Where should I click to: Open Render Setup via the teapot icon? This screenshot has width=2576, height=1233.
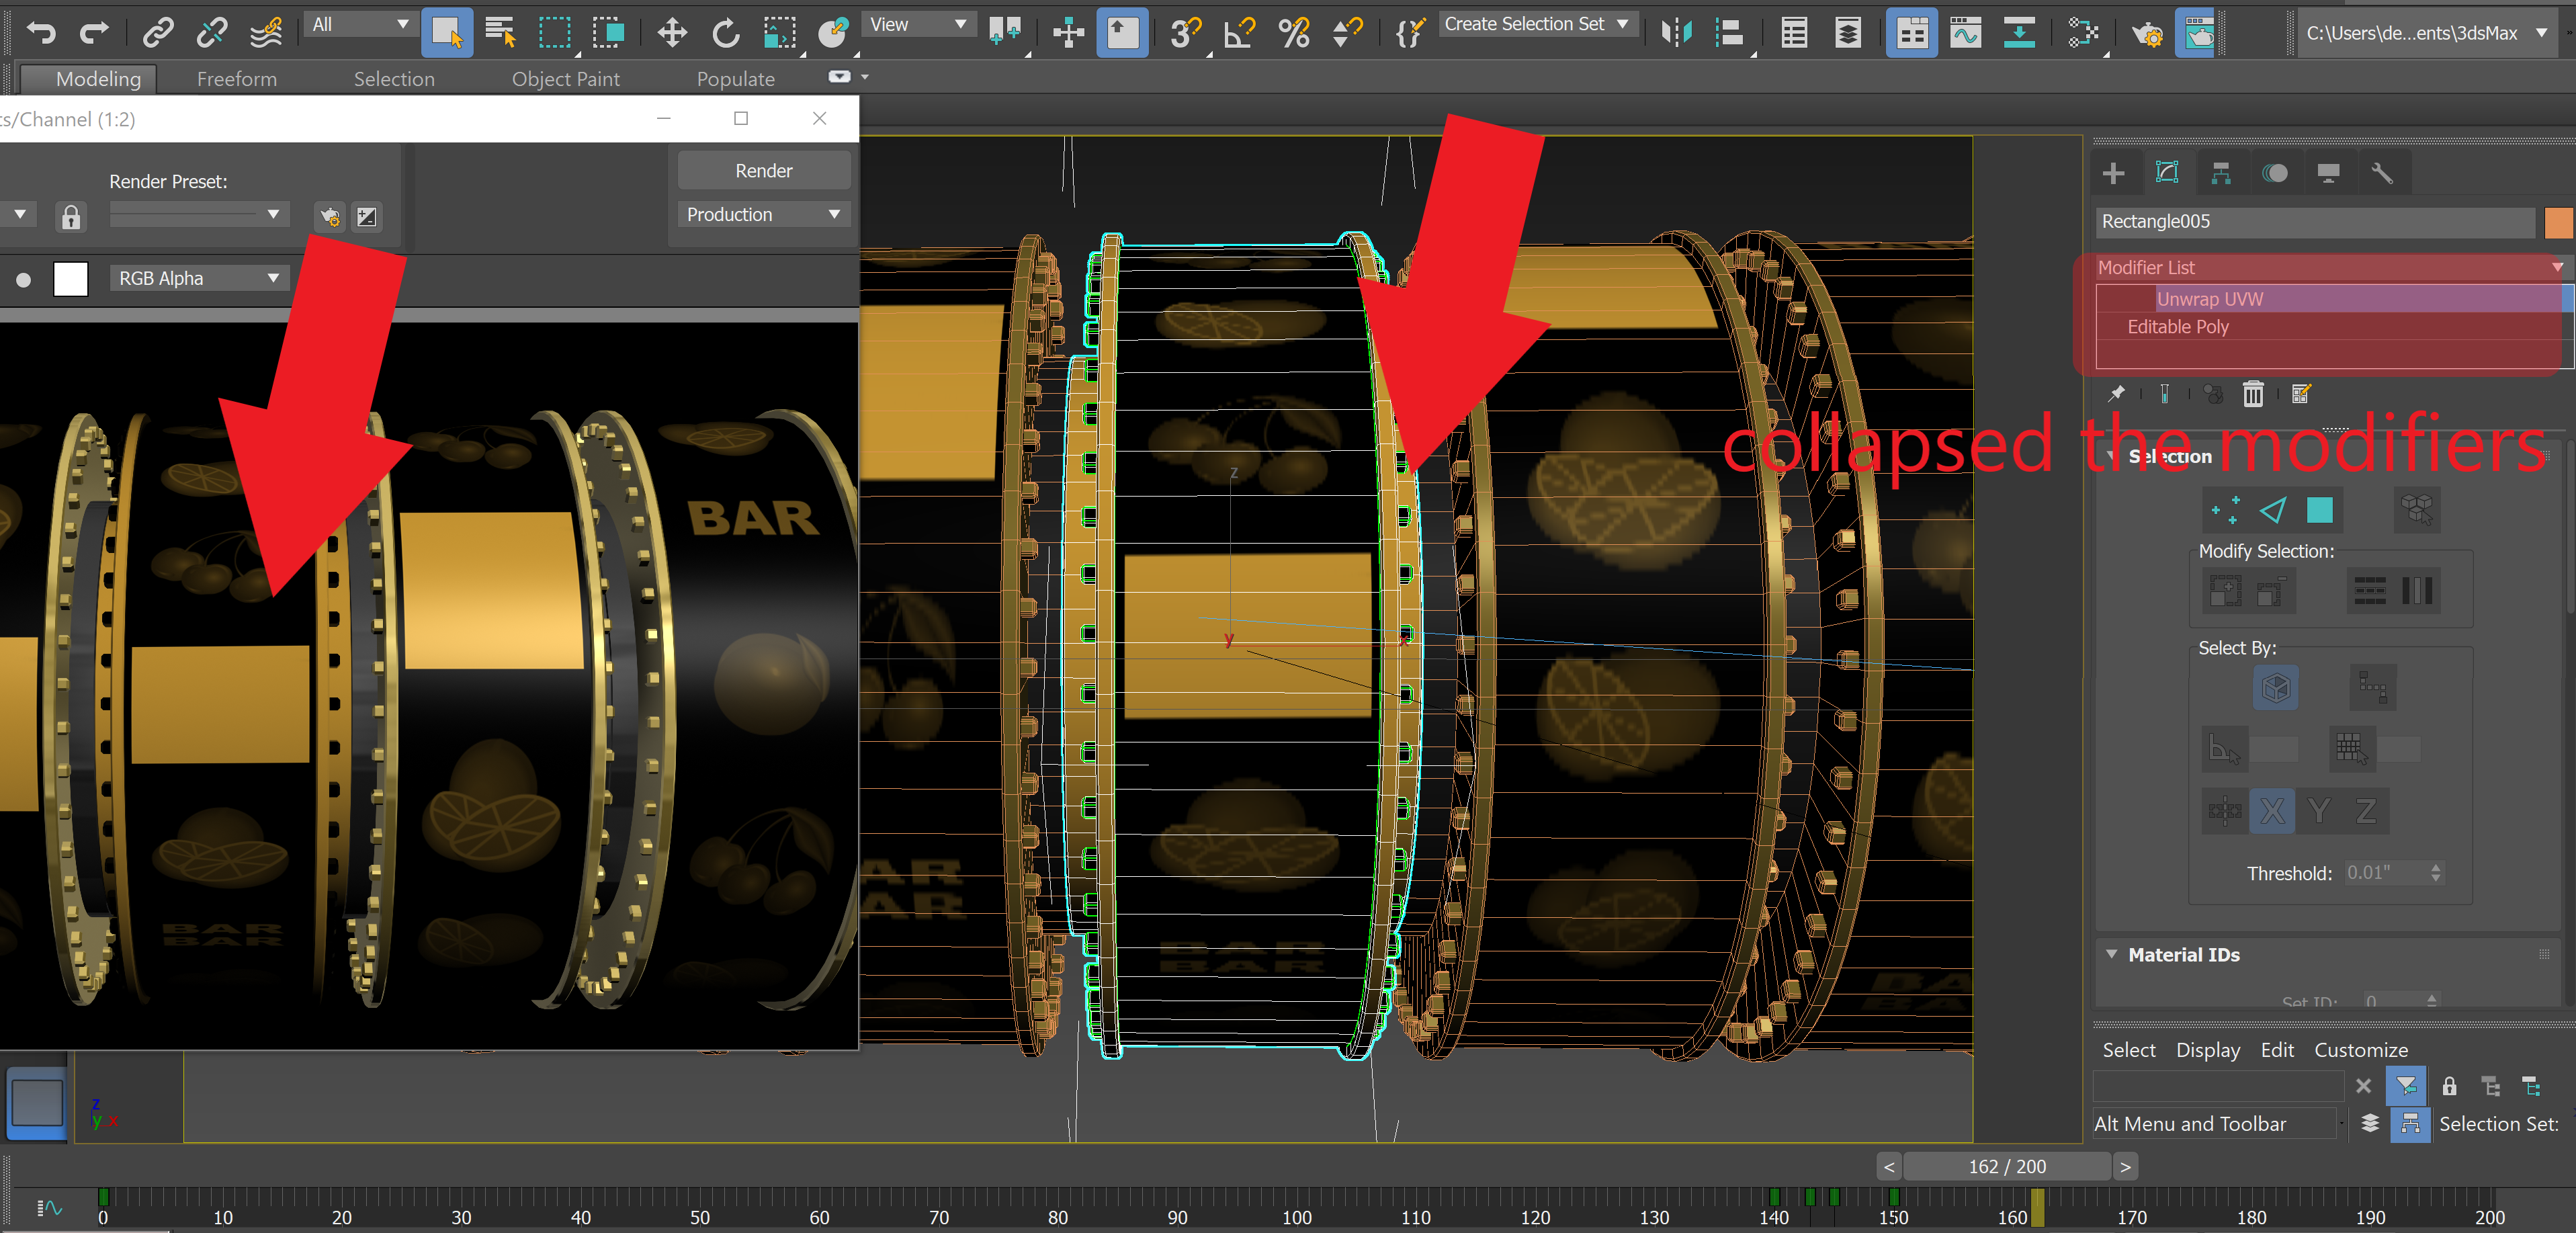[x=2147, y=33]
